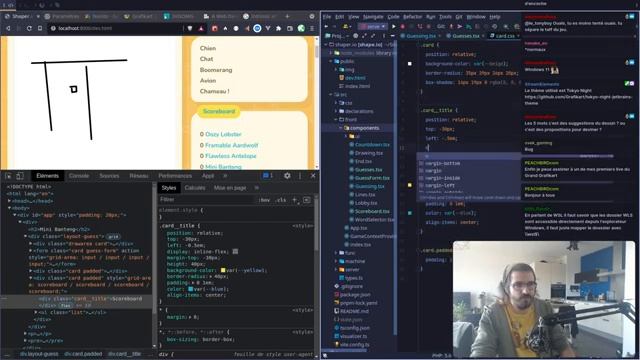The width and height of the screenshot is (640, 360).
Task: Open DevTools settings gear
Action: 287,176
